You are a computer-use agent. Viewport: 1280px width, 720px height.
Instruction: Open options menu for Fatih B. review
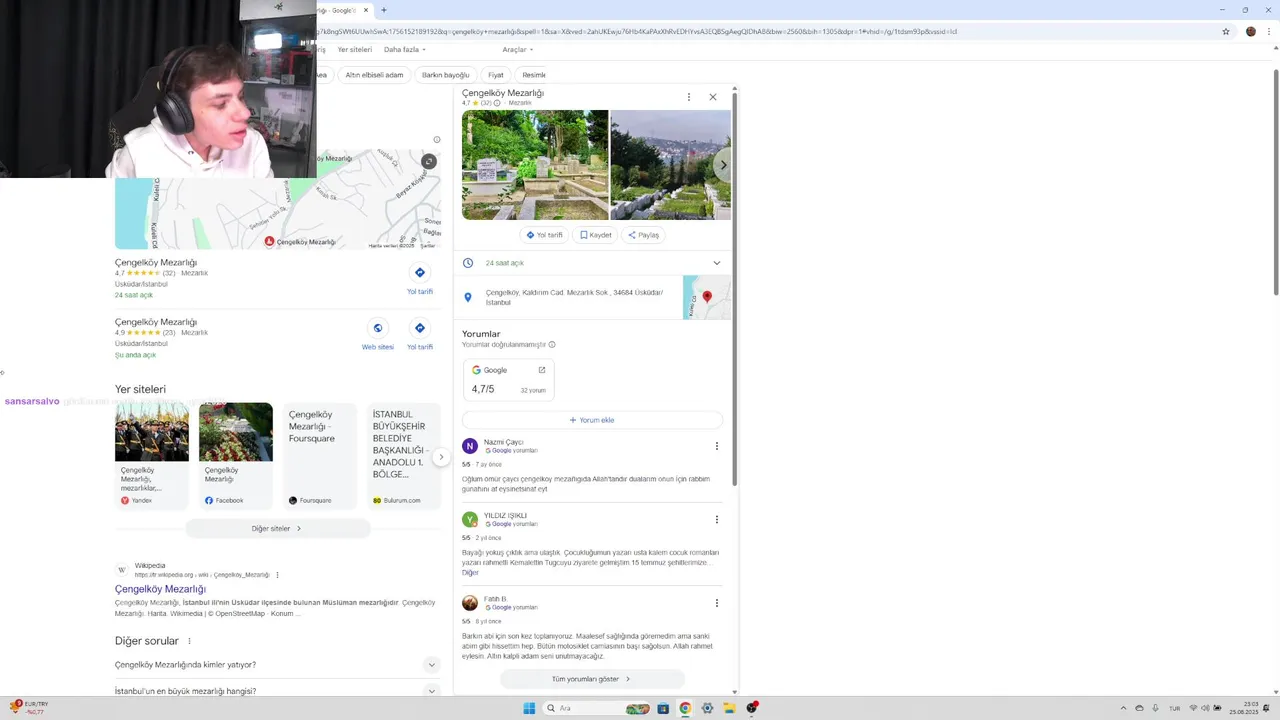coord(716,603)
